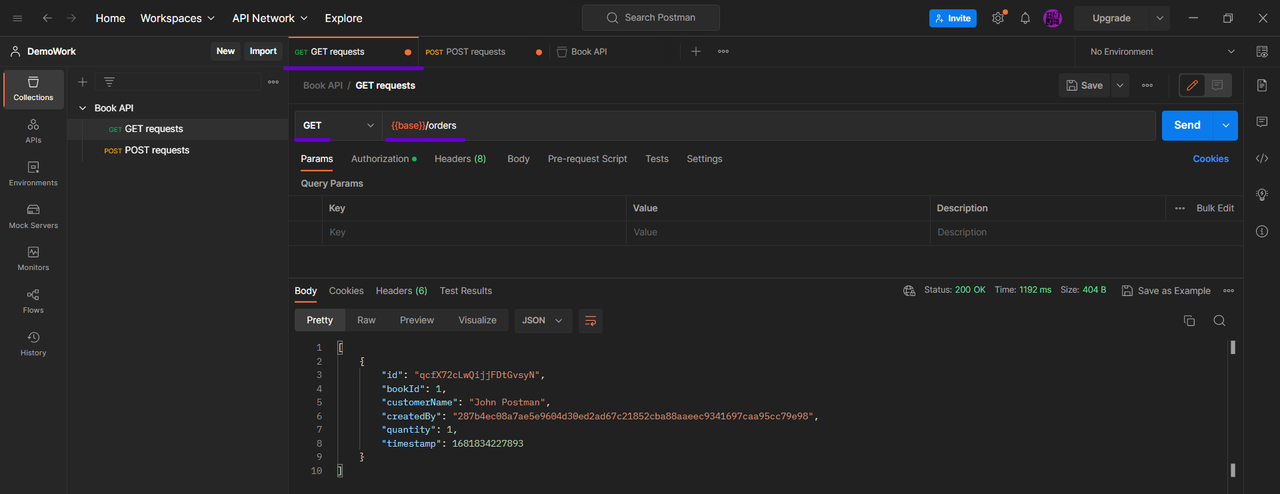The image size is (1280, 494).
Task: Search within the response body
Action: coord(1219,321)
